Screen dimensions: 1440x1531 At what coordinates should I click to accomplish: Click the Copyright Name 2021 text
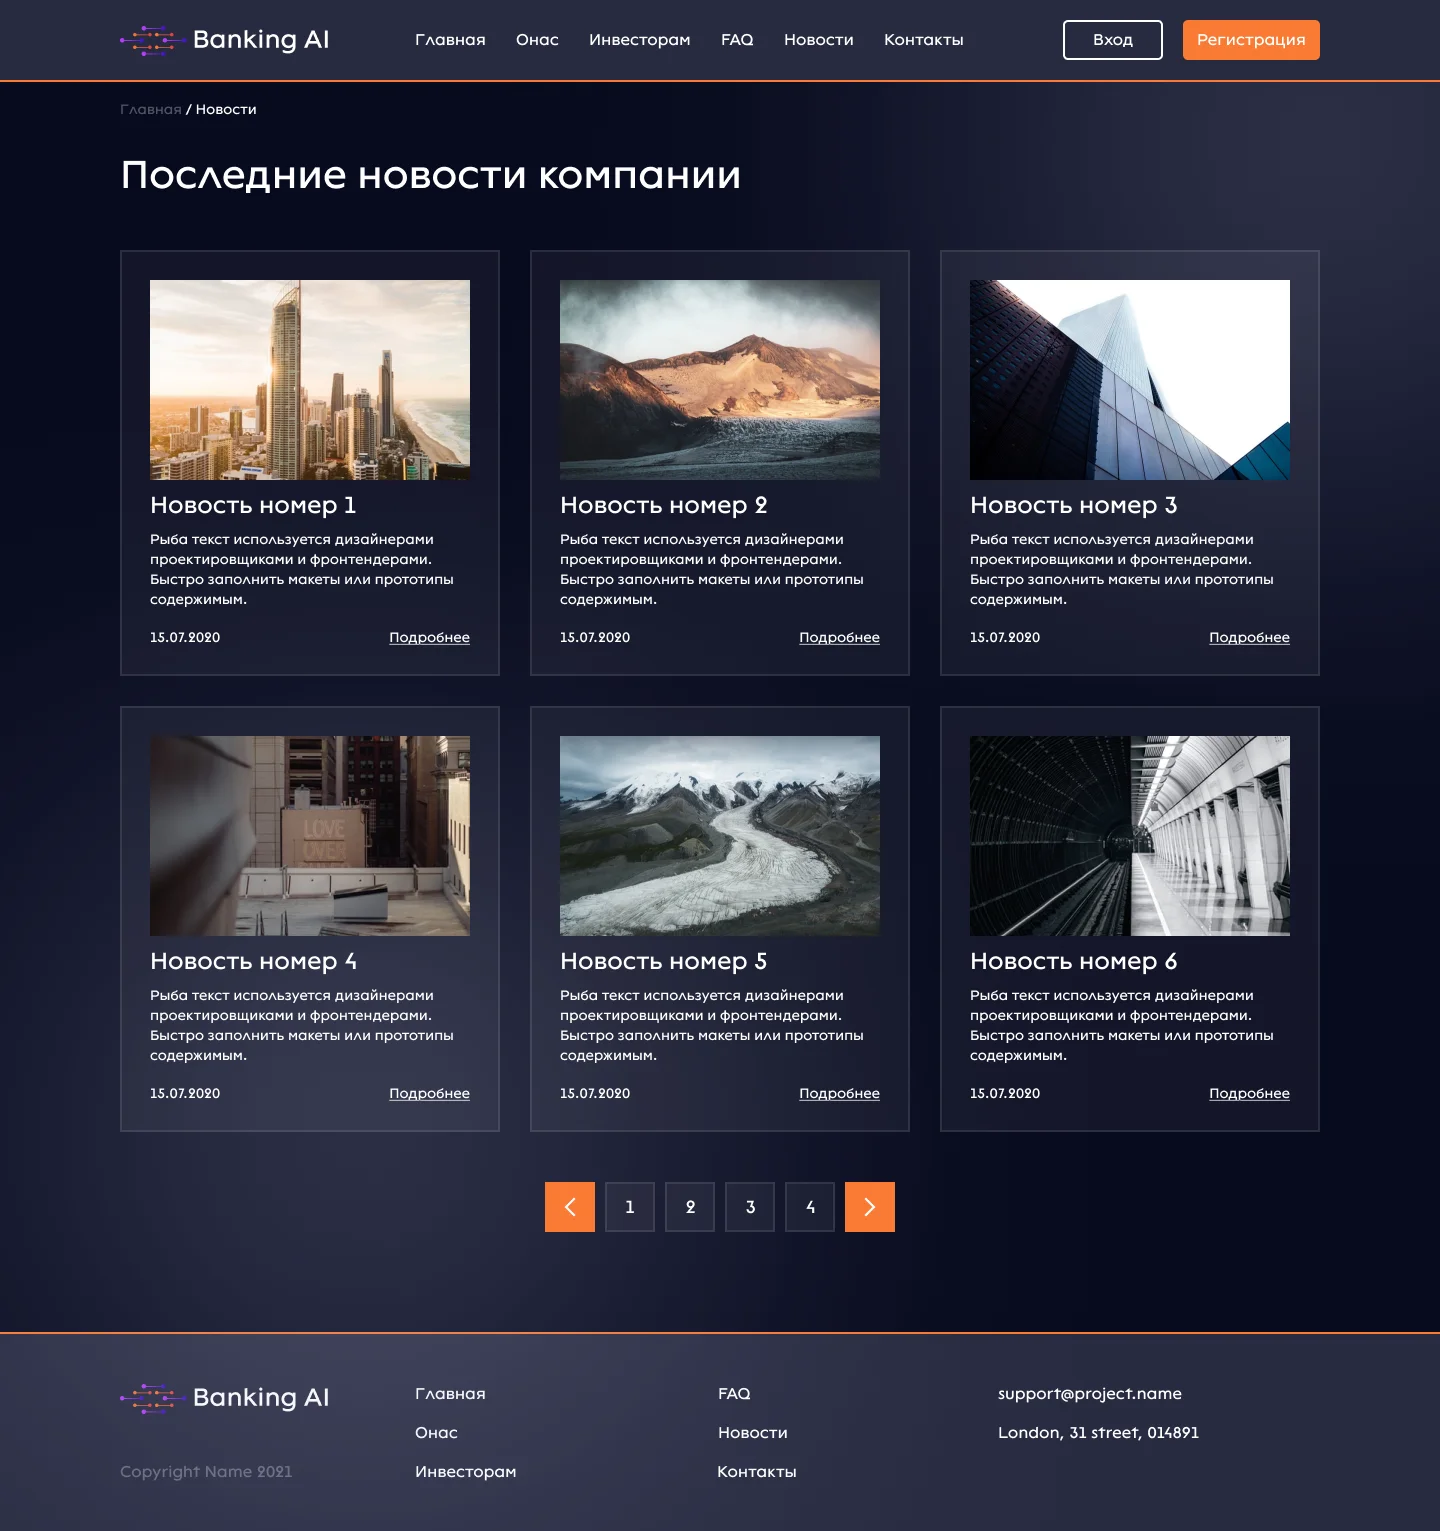click(x=206, y=1472)
